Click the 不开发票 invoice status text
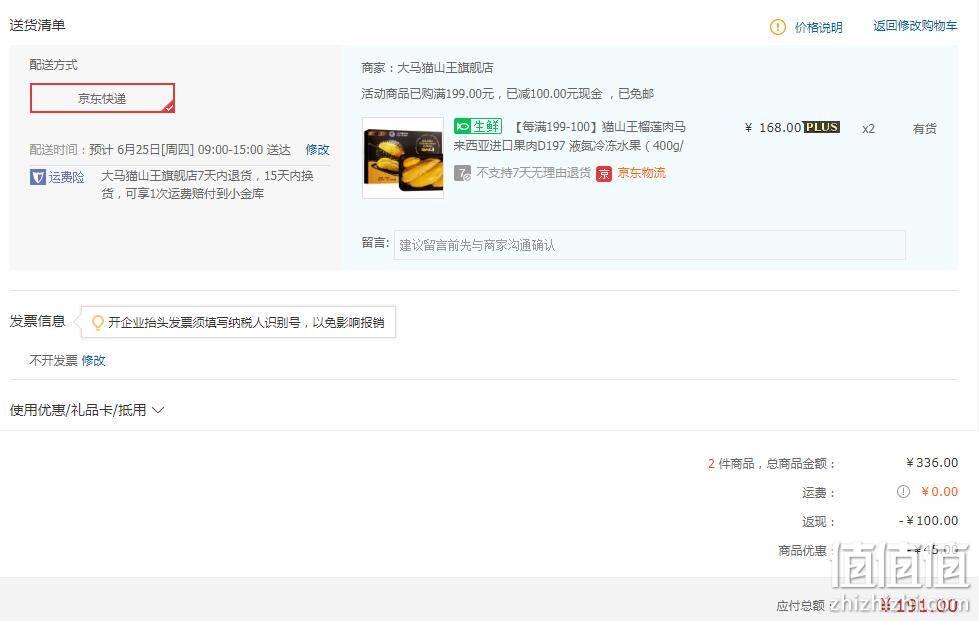 [x=54, y=361]
